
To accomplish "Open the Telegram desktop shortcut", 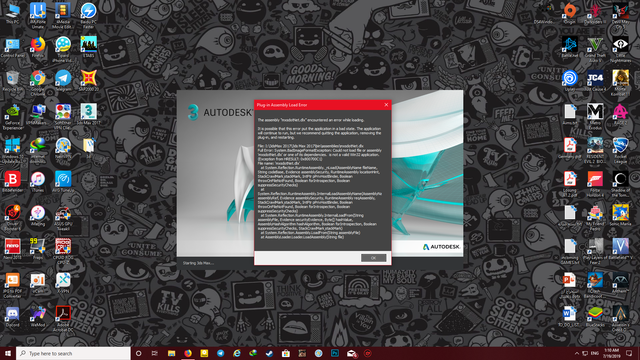I will pos(63,81).
